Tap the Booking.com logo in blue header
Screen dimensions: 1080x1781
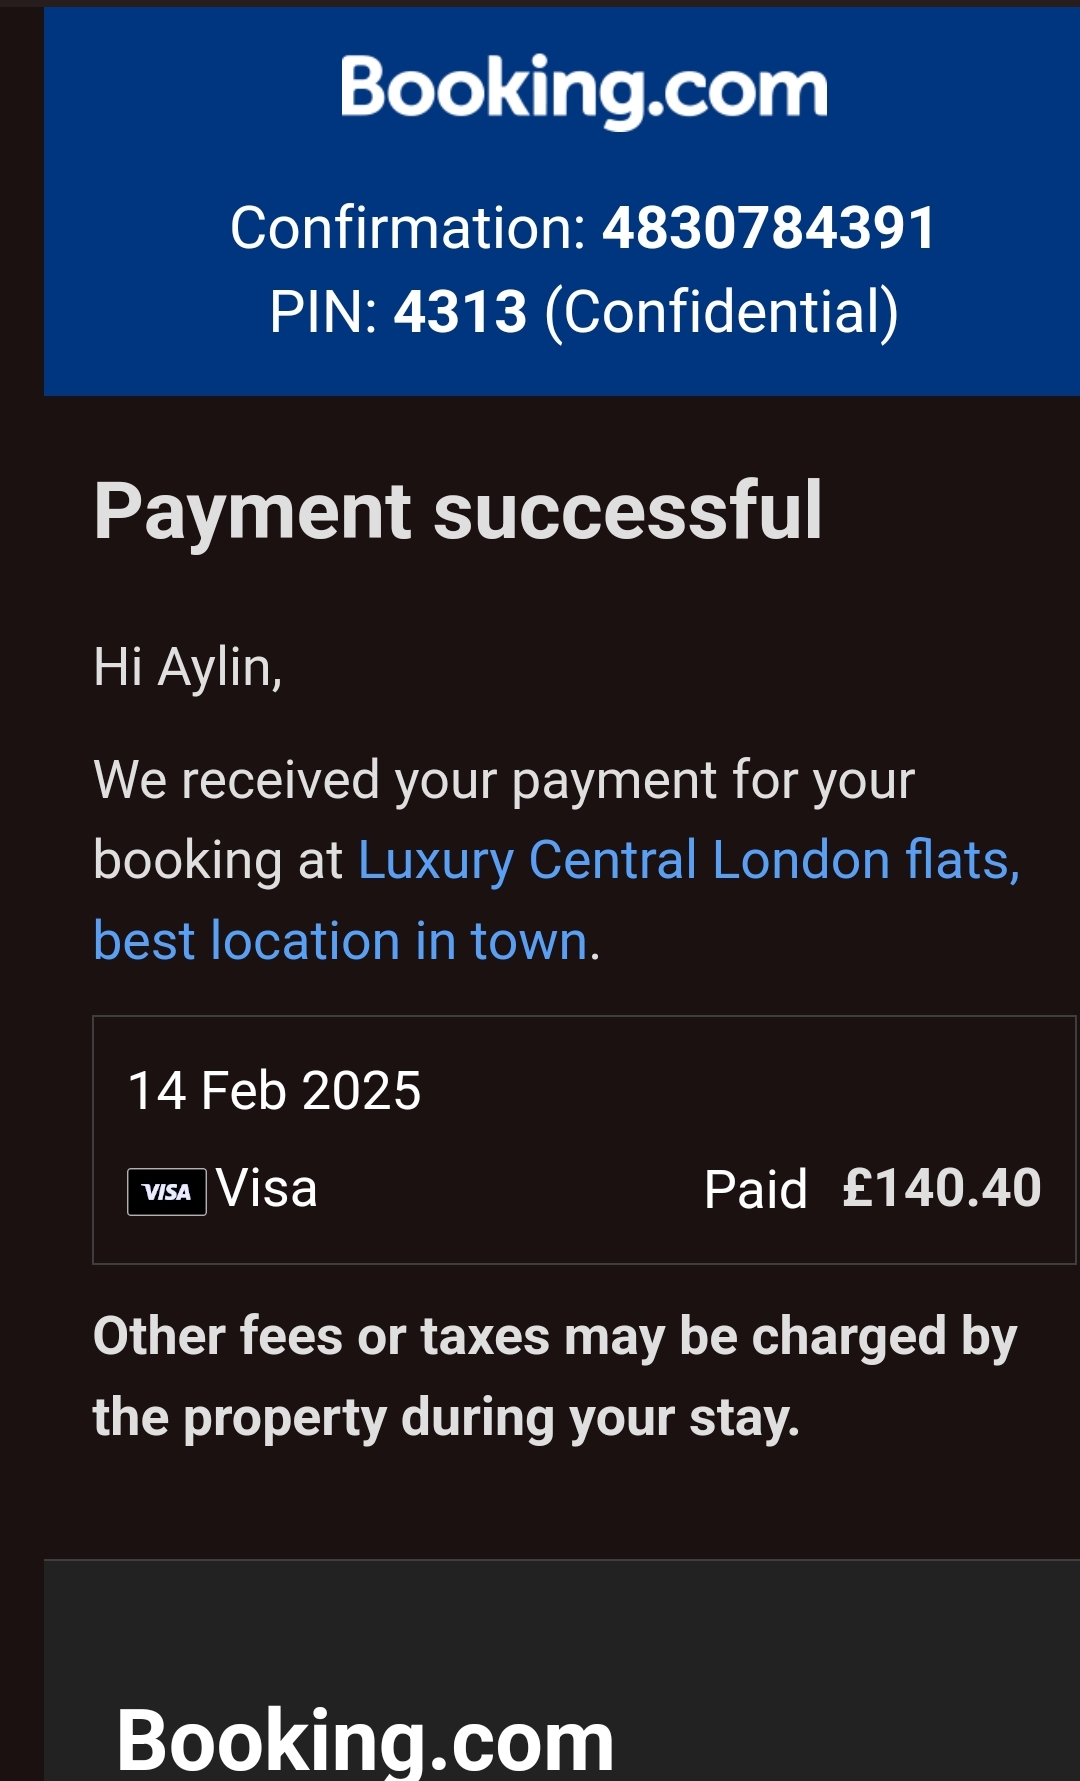coord(584,90)
